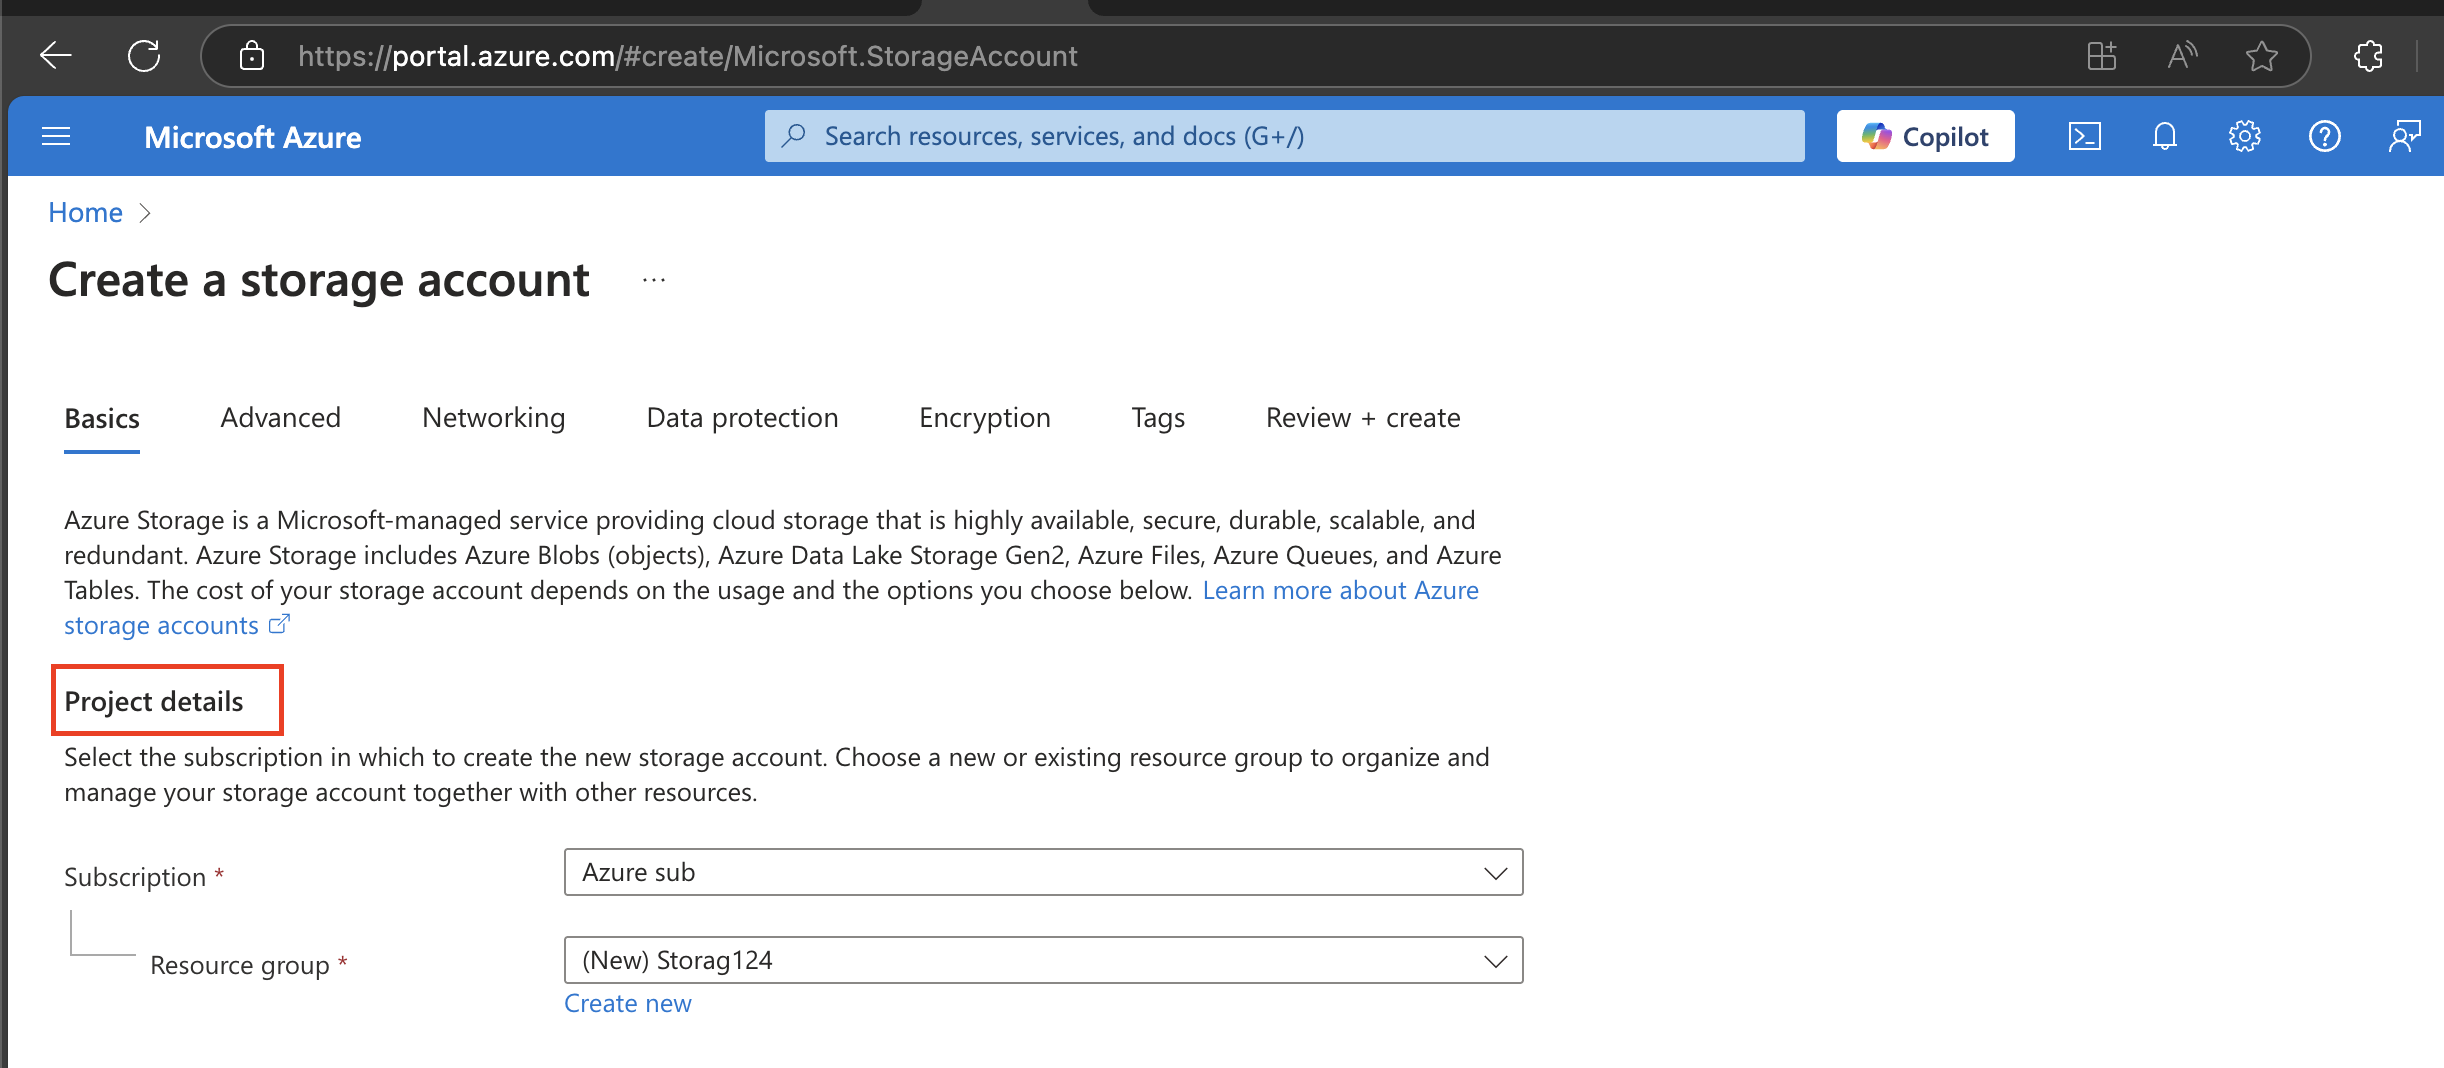
Task: Expand the Resource group dropdown showing Storag124
Action: point(1044,960)
